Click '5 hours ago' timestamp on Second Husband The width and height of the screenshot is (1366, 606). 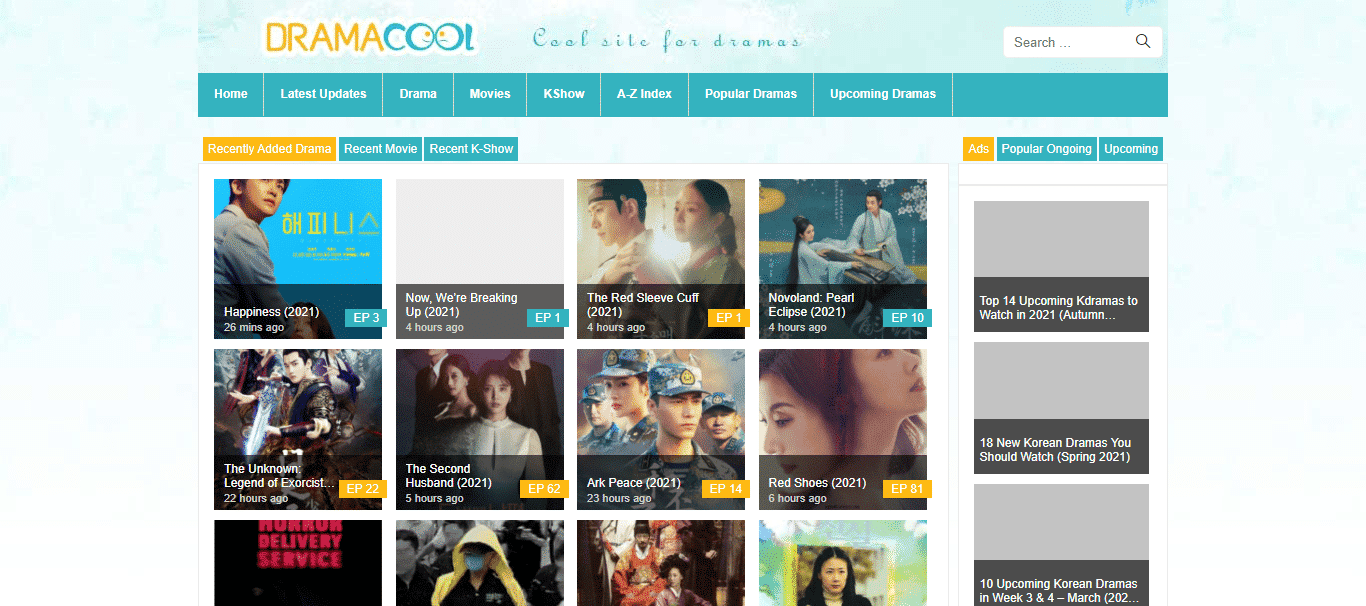[434, 498]
